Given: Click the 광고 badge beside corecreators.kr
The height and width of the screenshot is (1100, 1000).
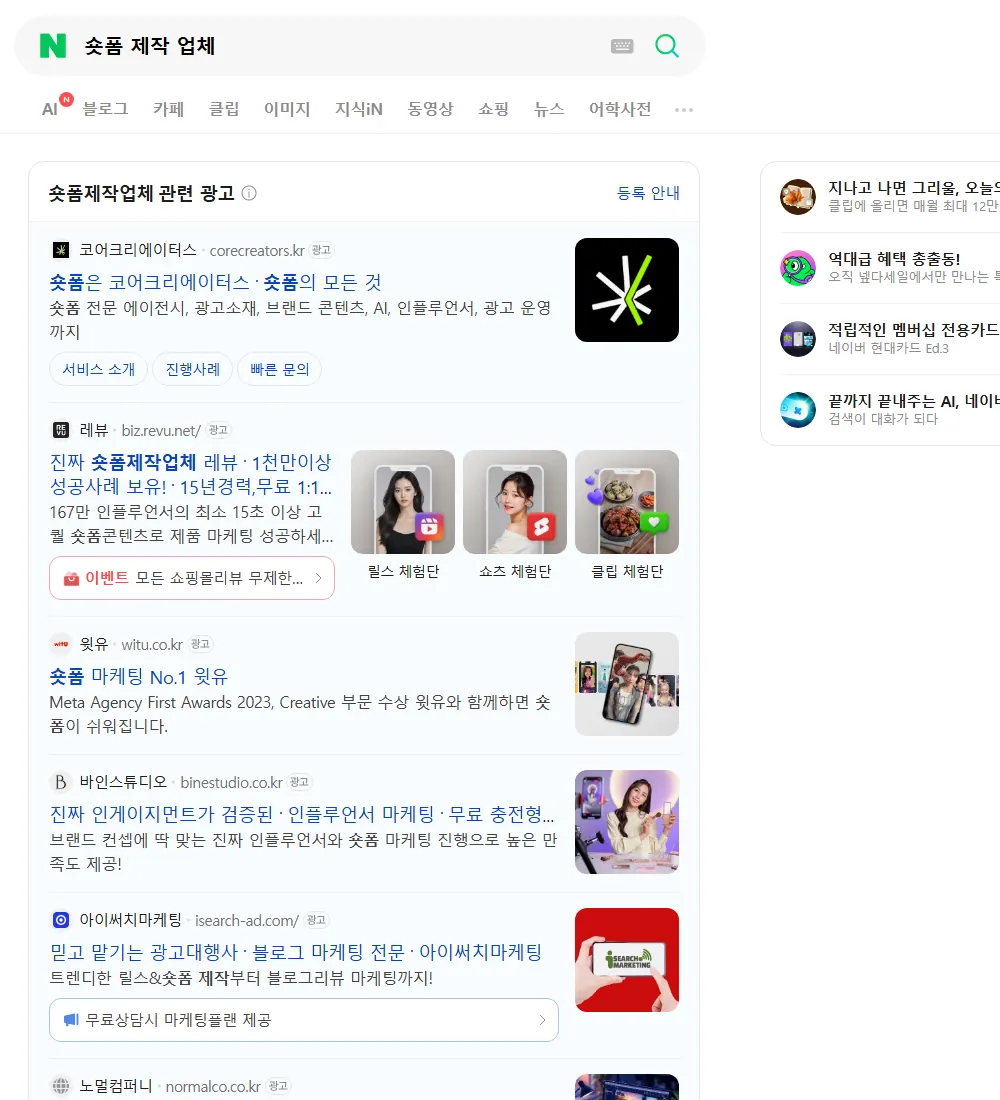Looking at the screenshot, I should [321, 250].
